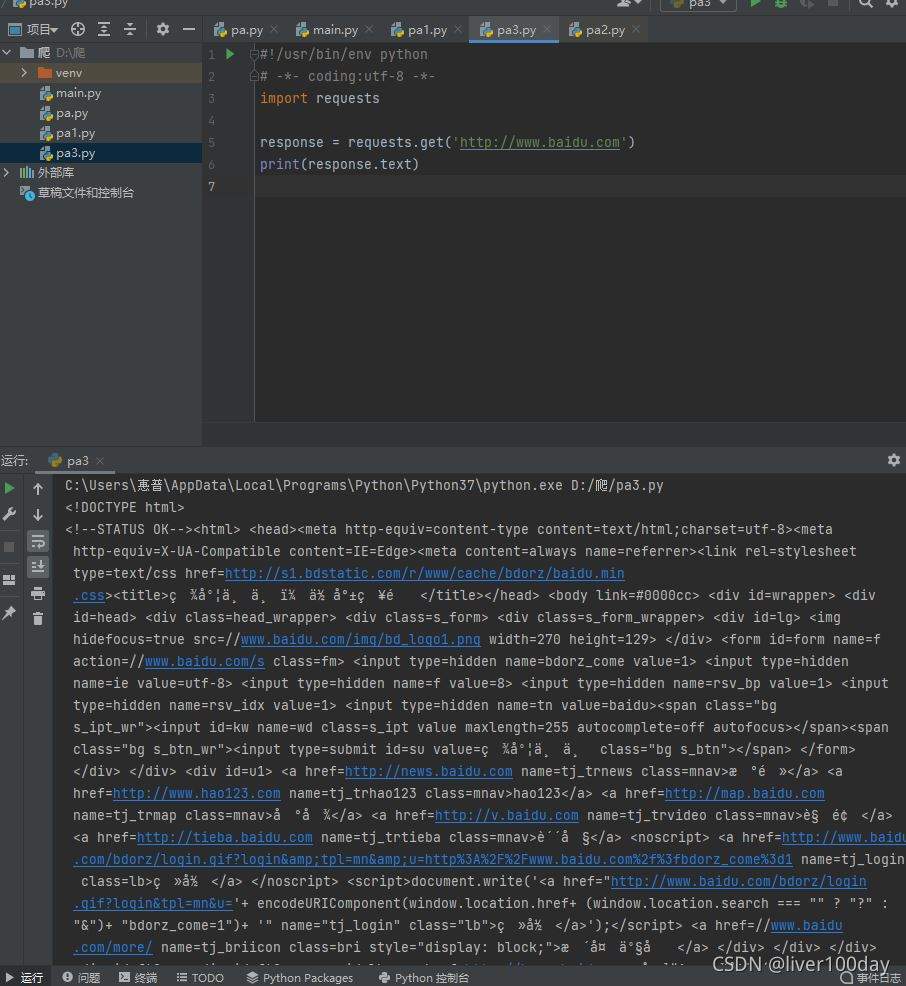Collapse the D:\爬 project root node
Image resolution: width=906 pixels, height=986 pixels.
pyautogui.click(x=7, y=53)
